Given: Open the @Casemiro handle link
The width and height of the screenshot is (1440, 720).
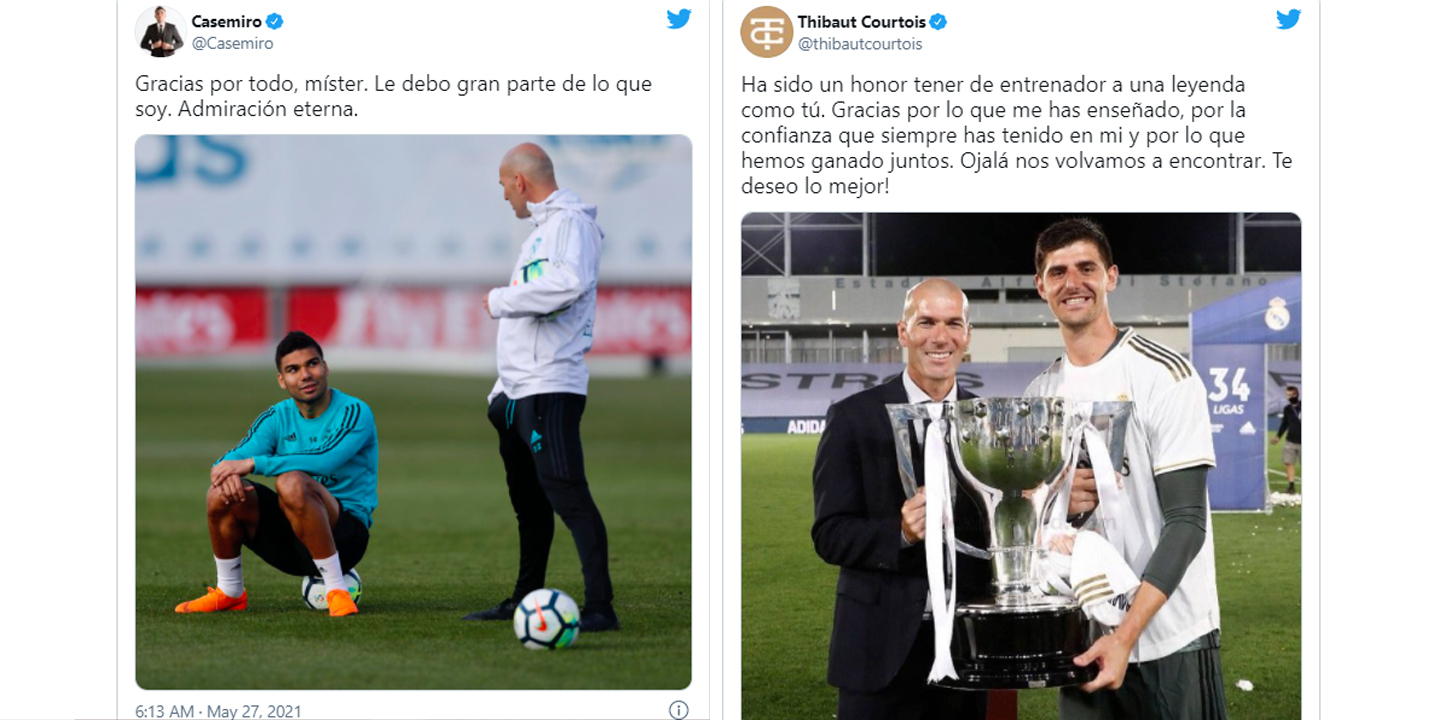Looking at the screenshot, I should [x=233, y=44].
